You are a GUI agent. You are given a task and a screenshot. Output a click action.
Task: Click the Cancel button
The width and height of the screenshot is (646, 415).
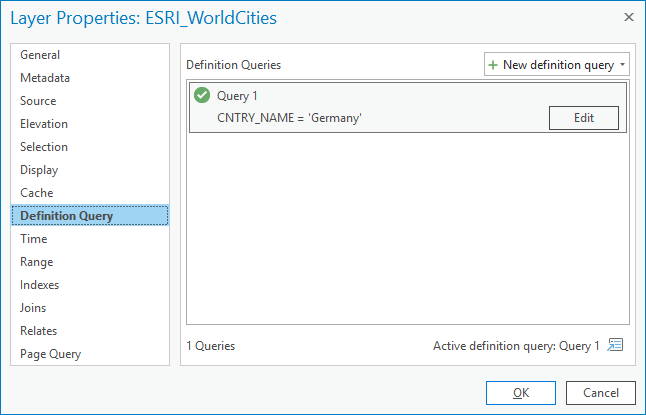(x=601, y=393)
